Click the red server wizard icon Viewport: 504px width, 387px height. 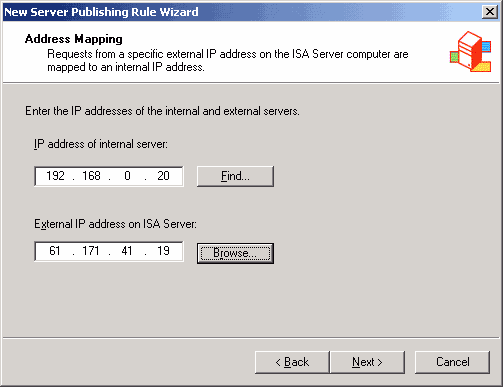click(470, 52)
